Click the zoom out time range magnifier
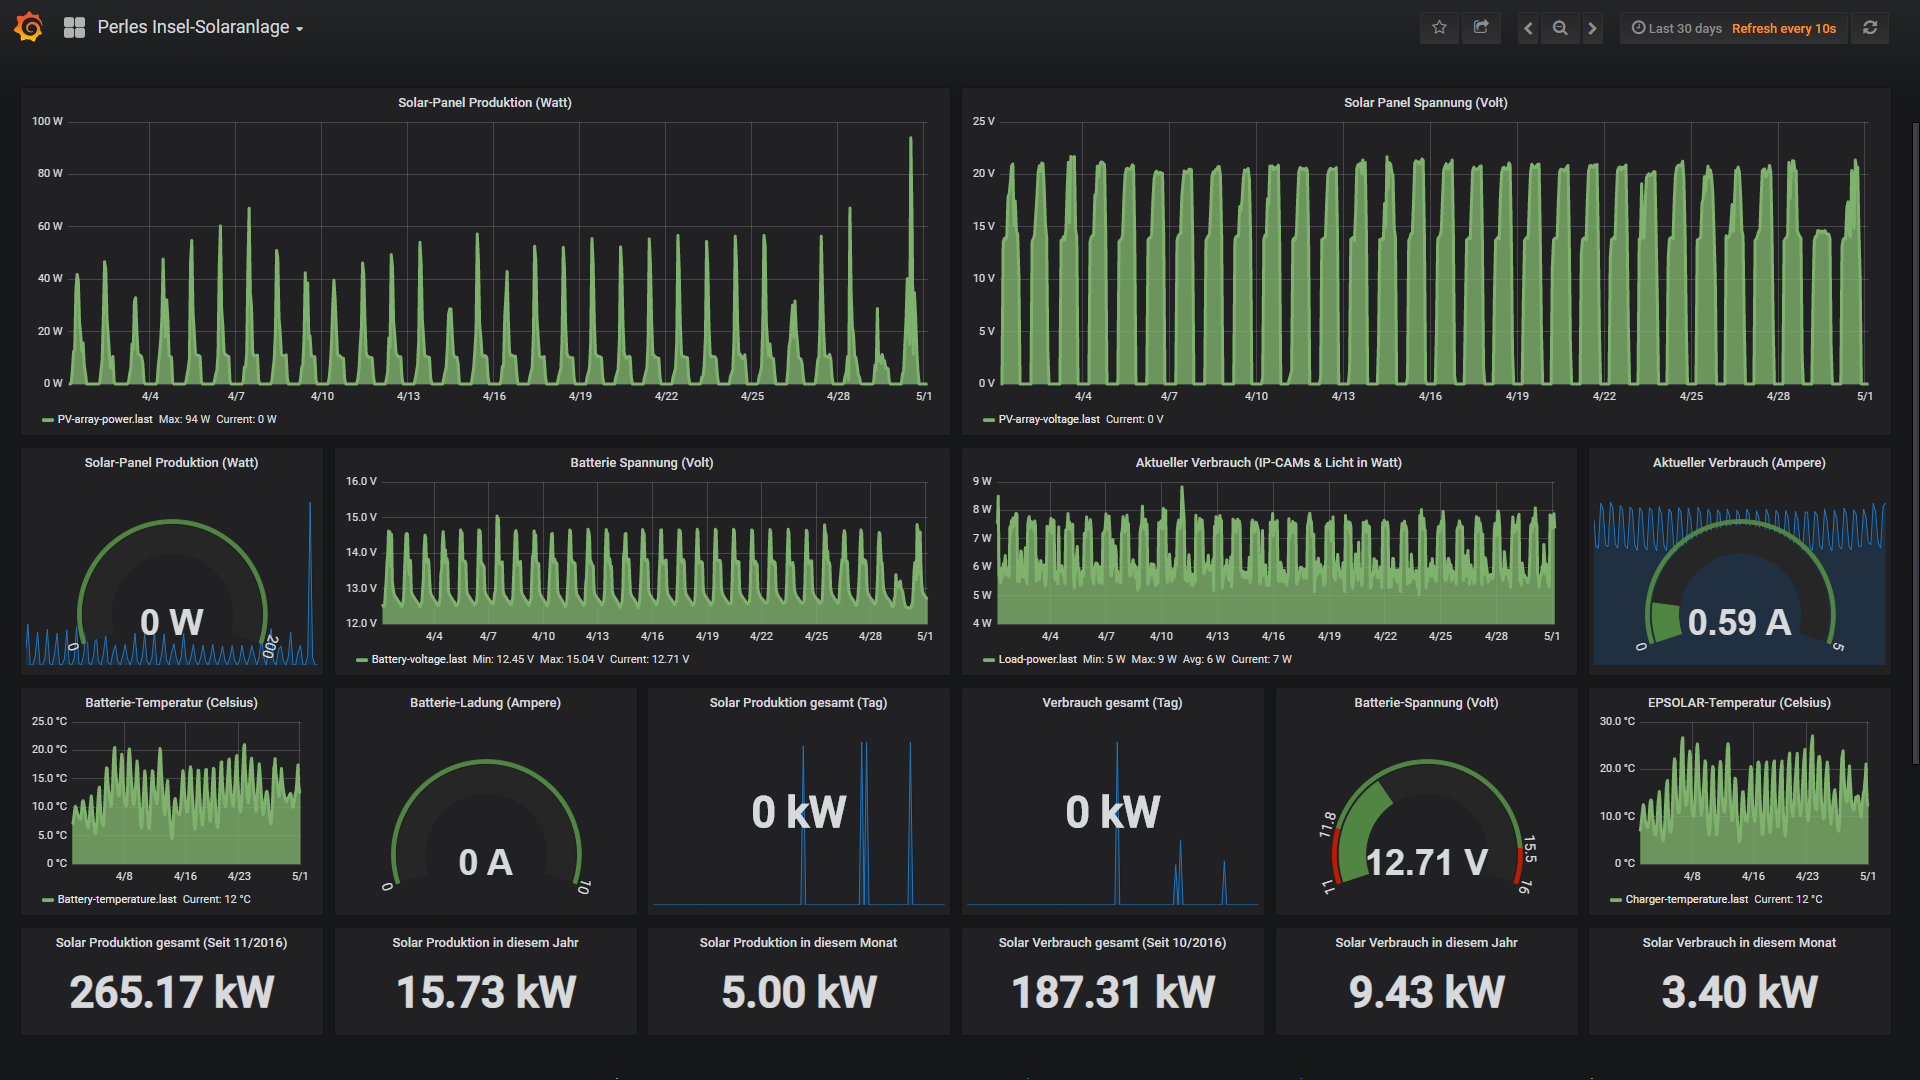Viewport: 1920px width, 1080px height. [1560, 28]
